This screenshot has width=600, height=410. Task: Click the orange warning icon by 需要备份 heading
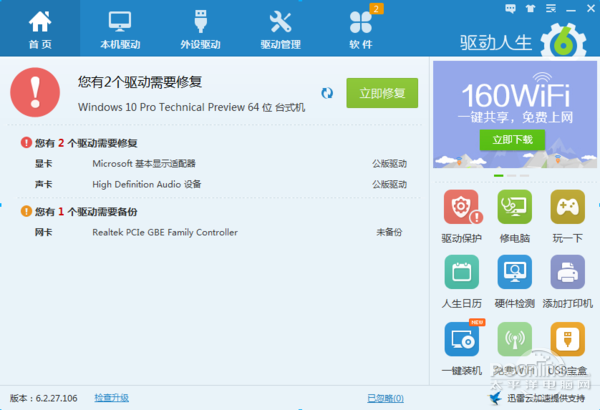click(x=26, y=211)
